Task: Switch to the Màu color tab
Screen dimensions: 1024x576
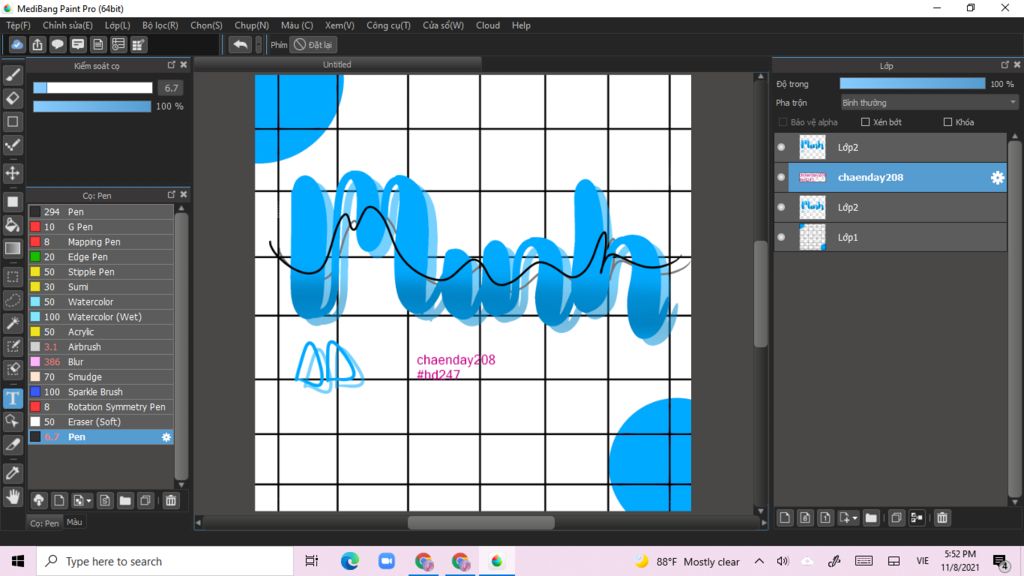Action: pos(74,522)
